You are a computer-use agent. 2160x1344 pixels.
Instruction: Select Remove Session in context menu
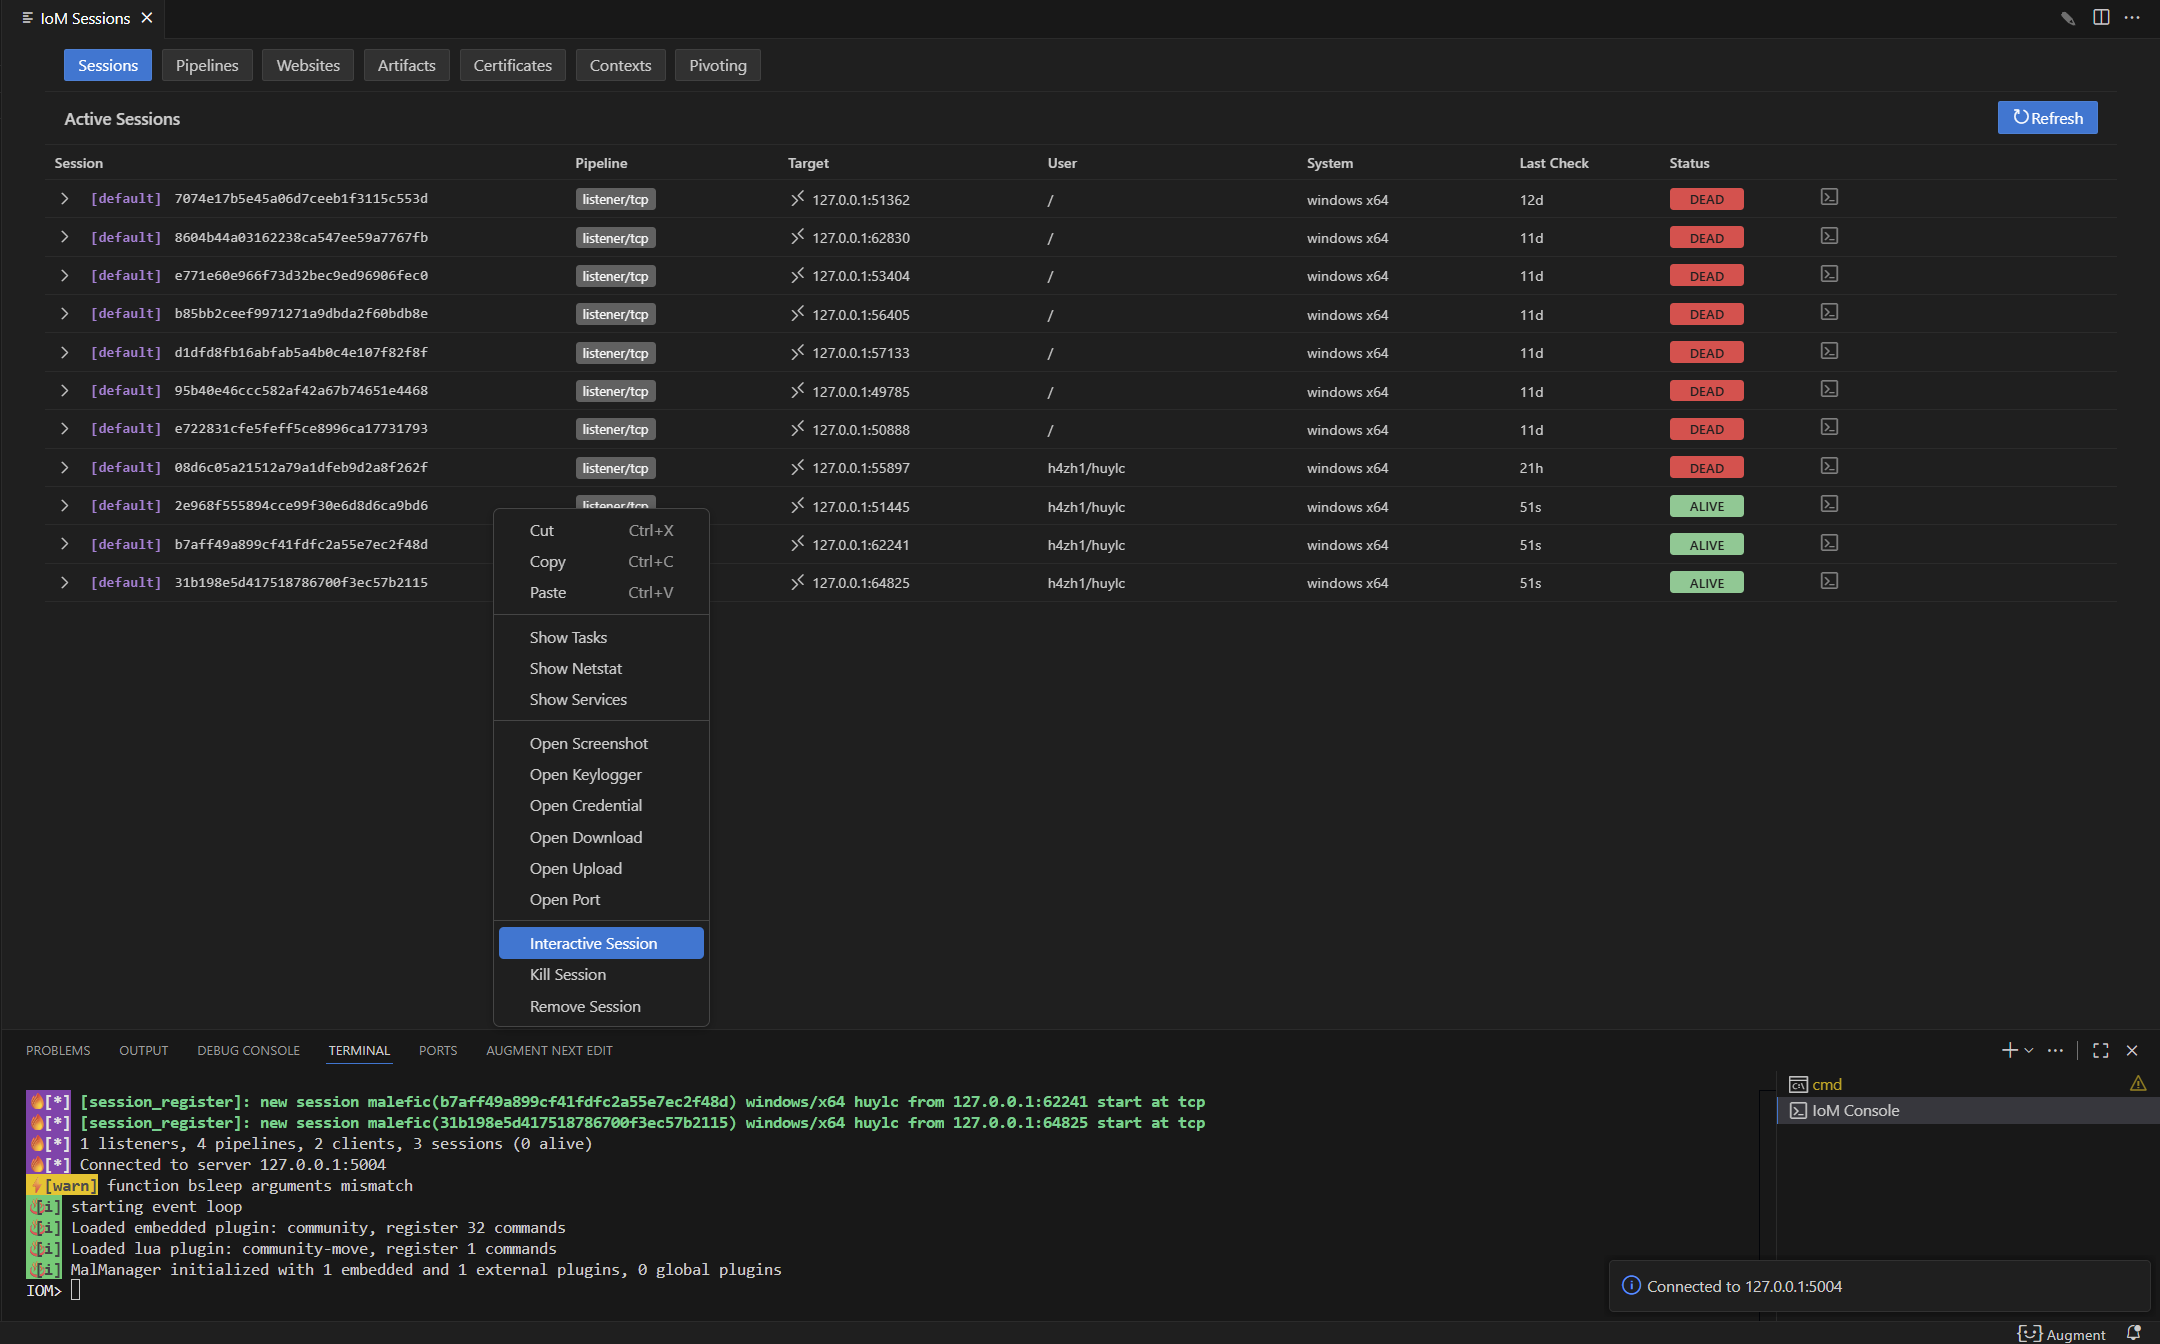tap(601, 1006)
